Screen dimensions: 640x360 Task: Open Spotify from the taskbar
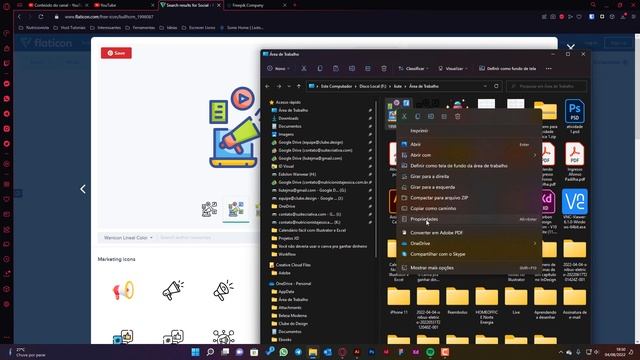(430, 352)
